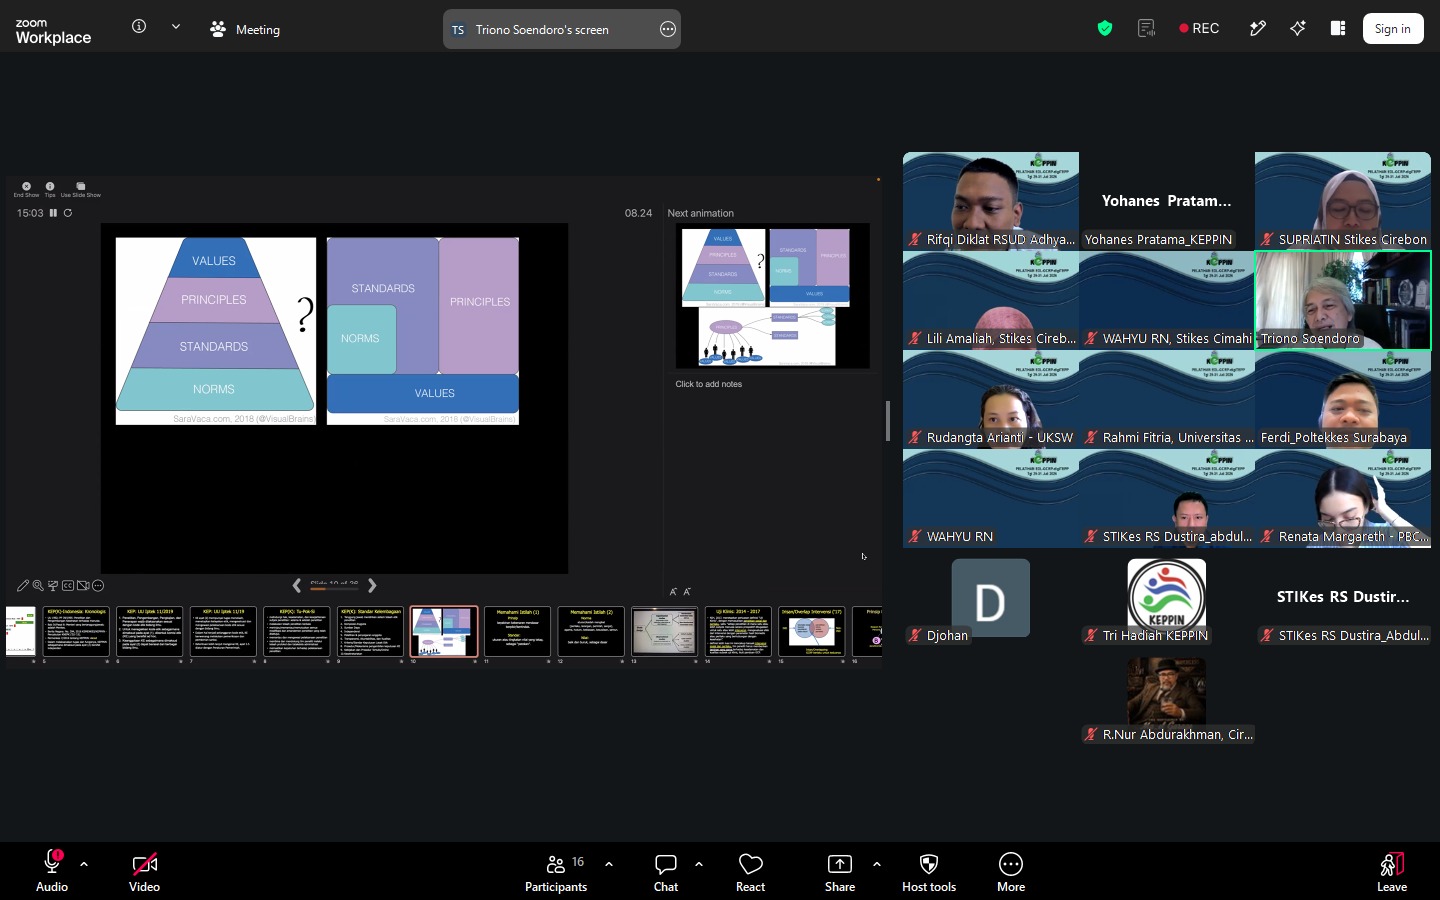Open Triono Soendoro's screen share options menu
Viewport: 1440px width, 900px height.
[668, 30]
